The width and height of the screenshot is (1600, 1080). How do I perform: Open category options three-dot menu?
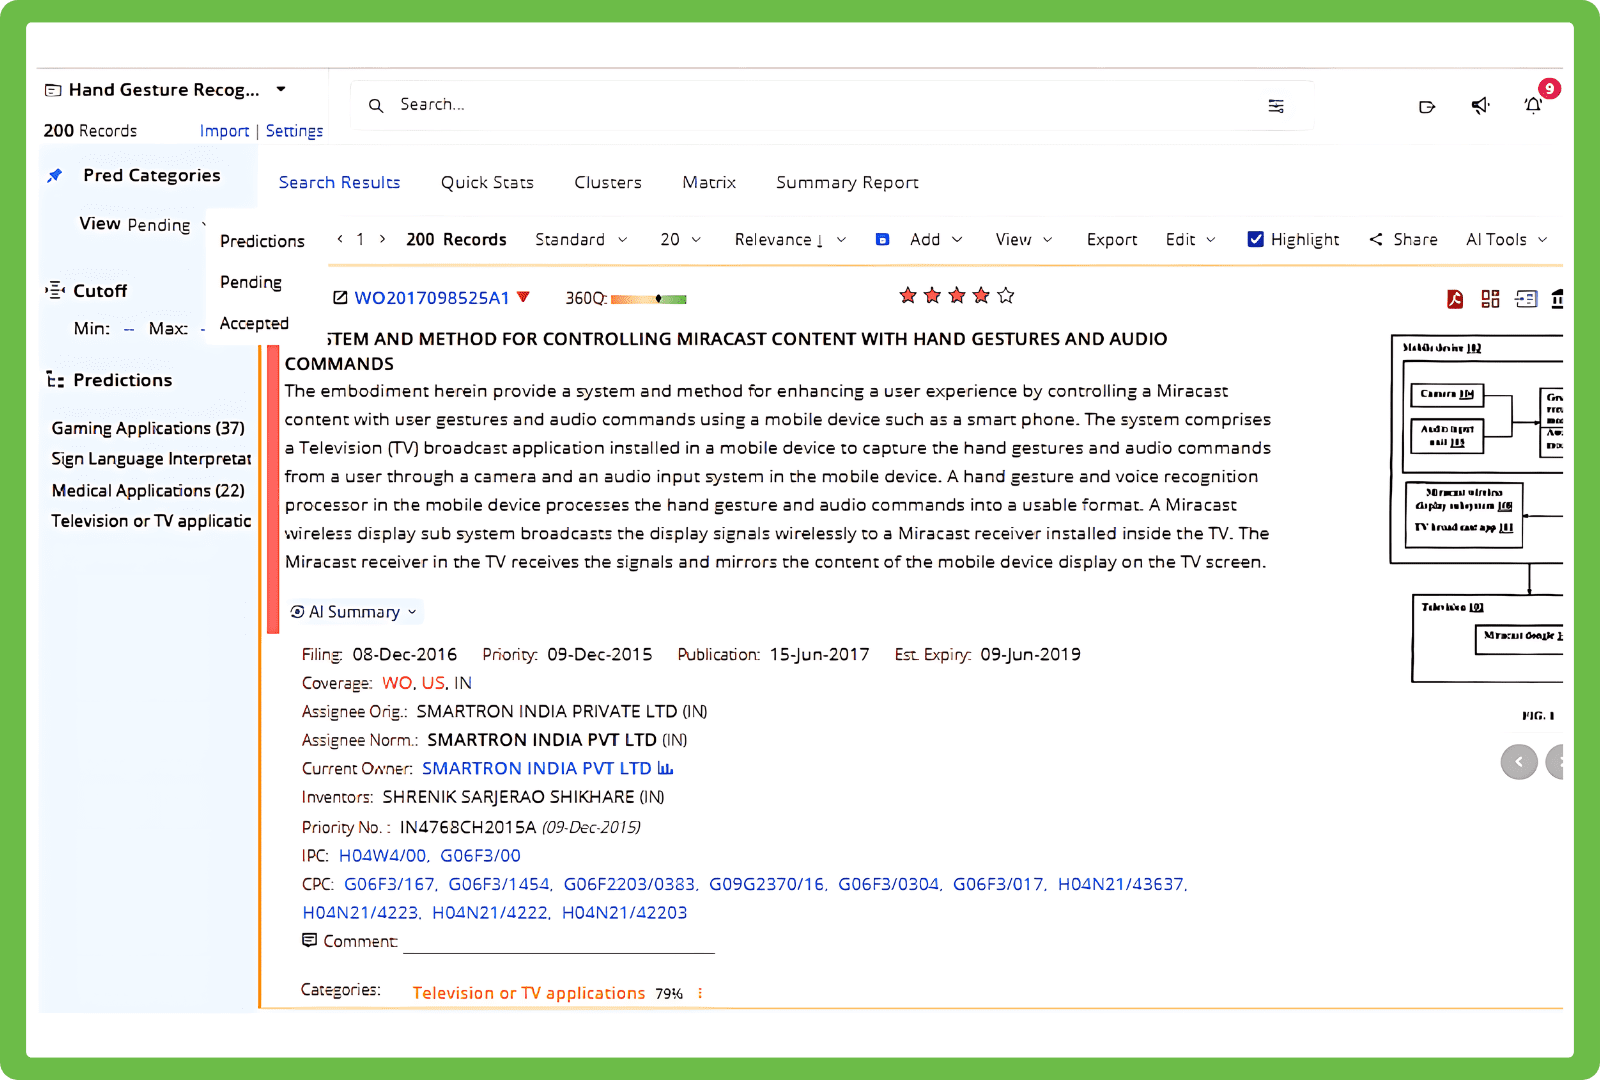click(x=700, y=993)
